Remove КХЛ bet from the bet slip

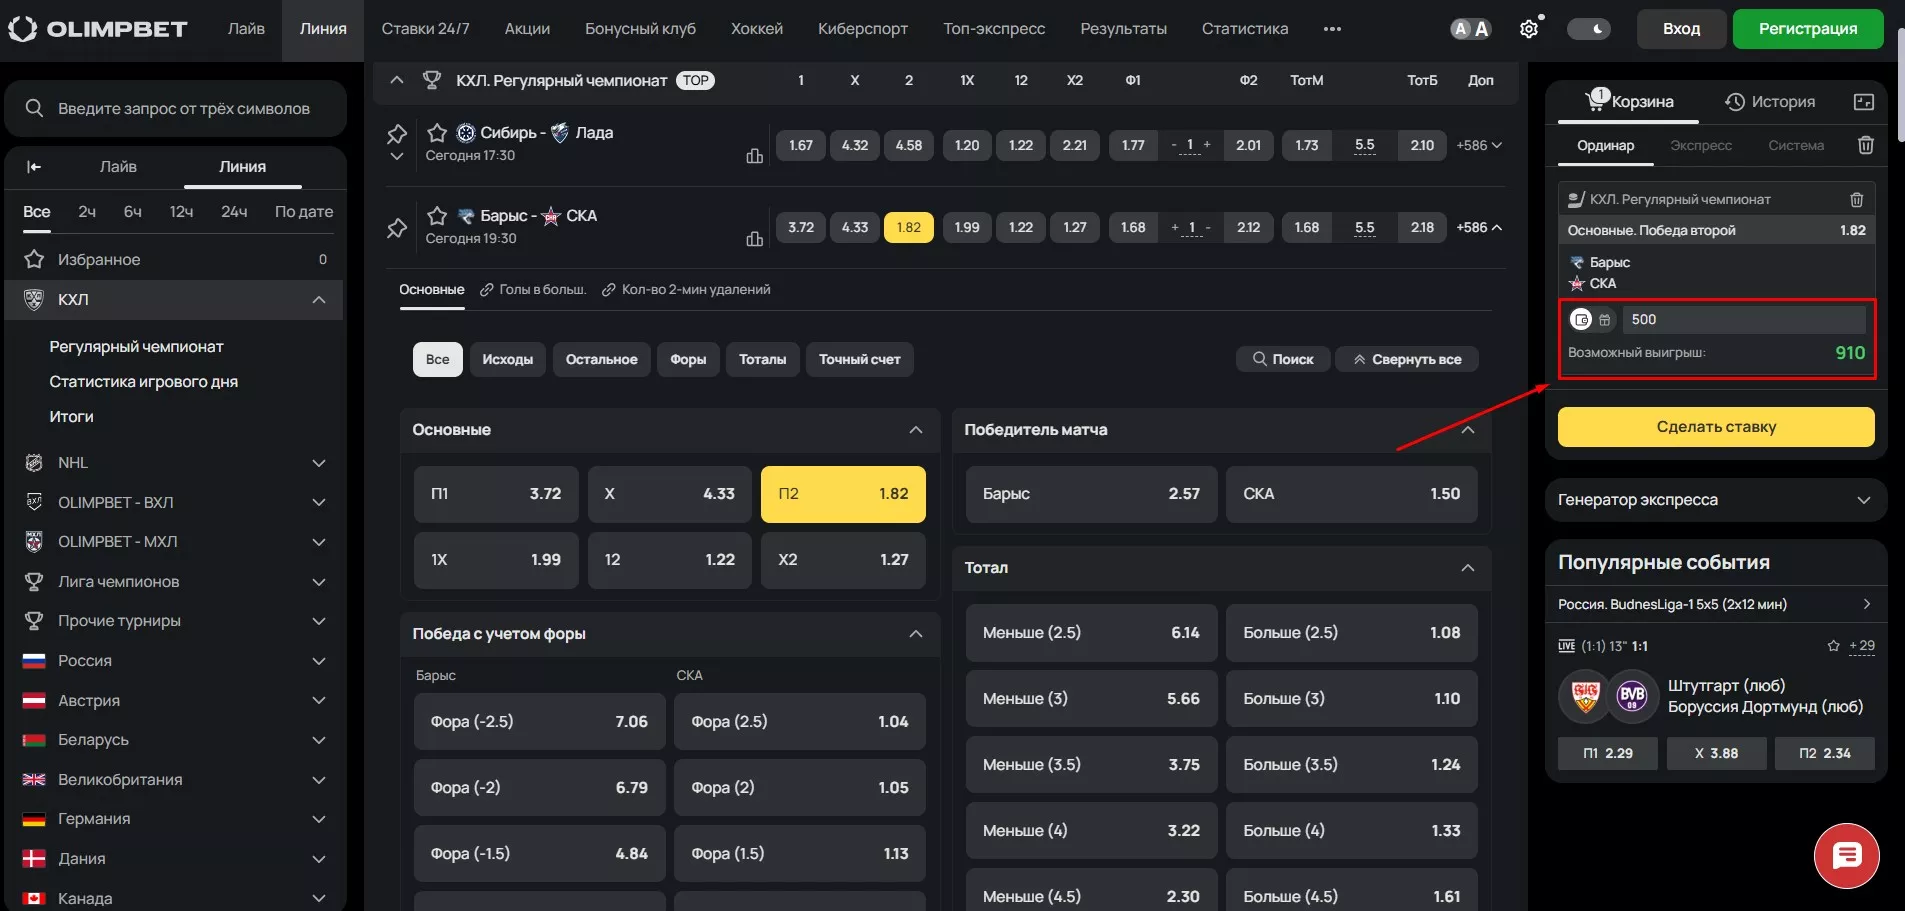(1856, 200)
